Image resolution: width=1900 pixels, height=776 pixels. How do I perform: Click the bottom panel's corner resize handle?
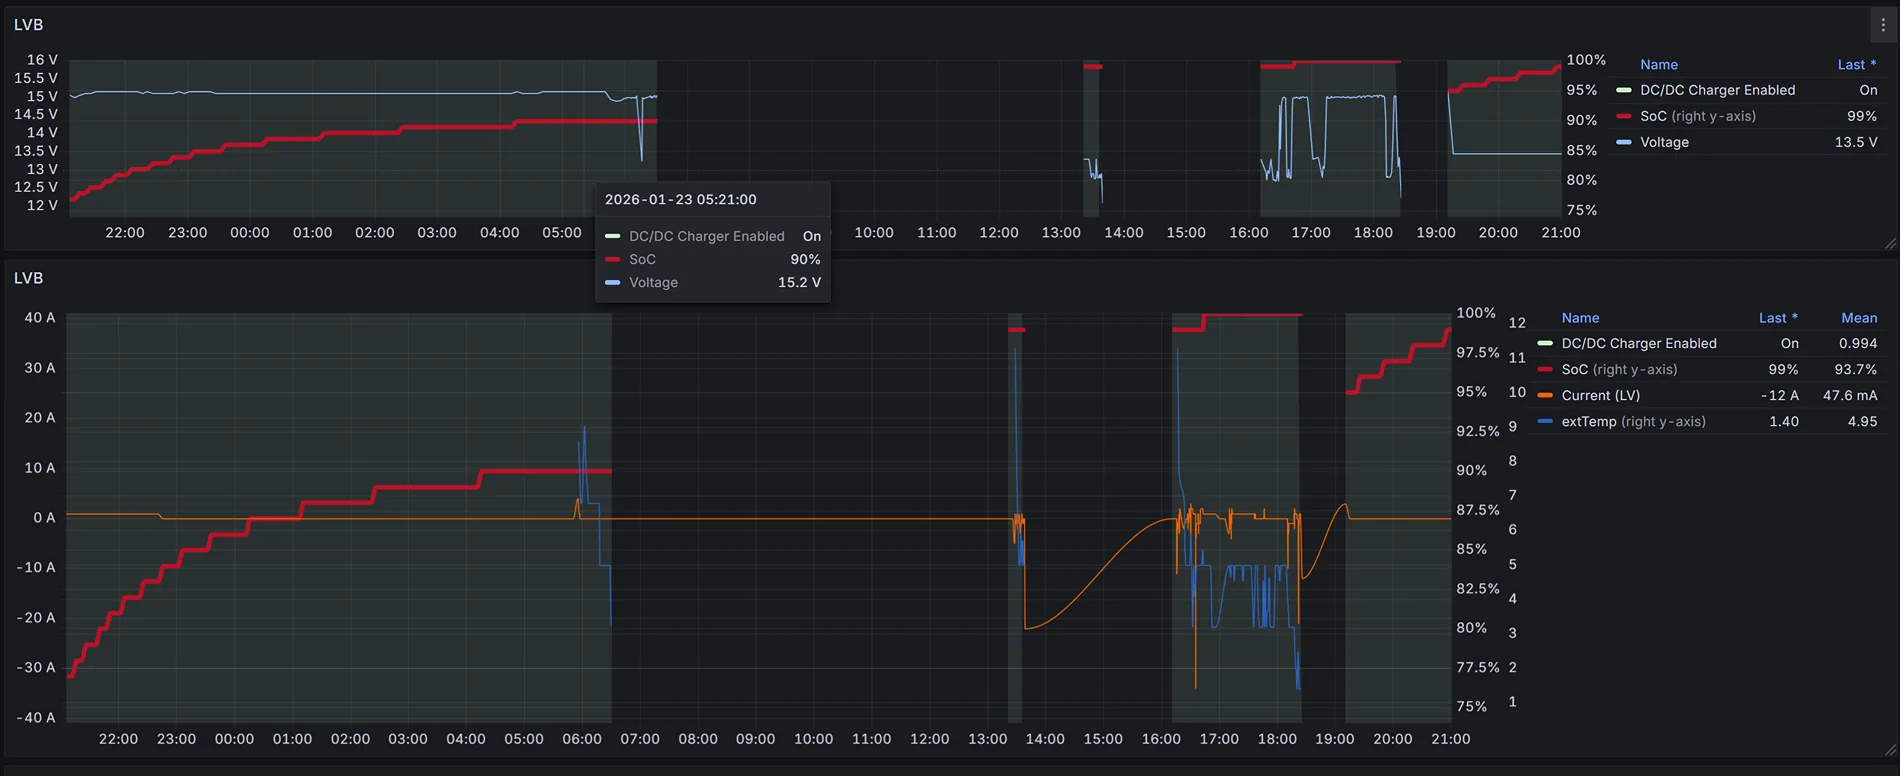tap(1889, 750)
